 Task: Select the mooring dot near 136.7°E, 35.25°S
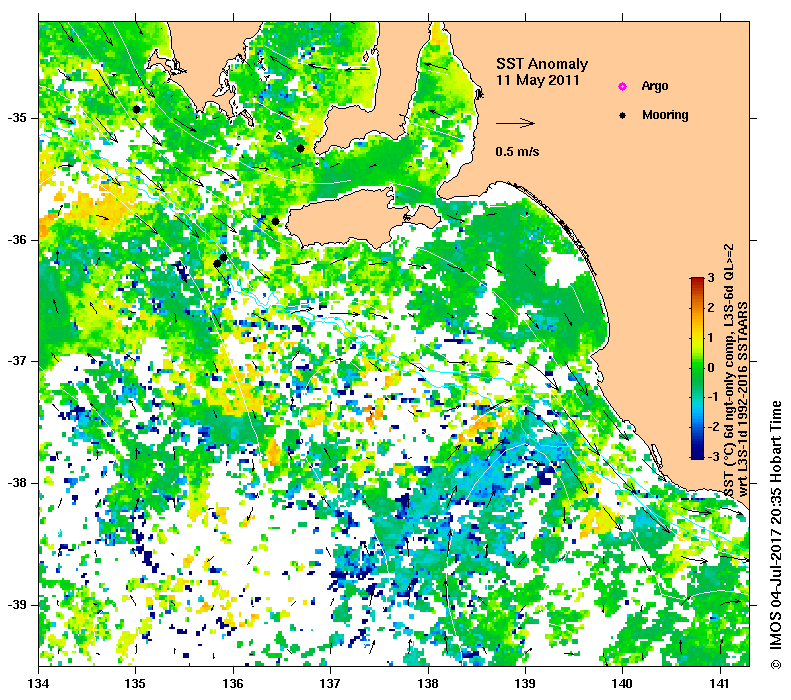300,148
